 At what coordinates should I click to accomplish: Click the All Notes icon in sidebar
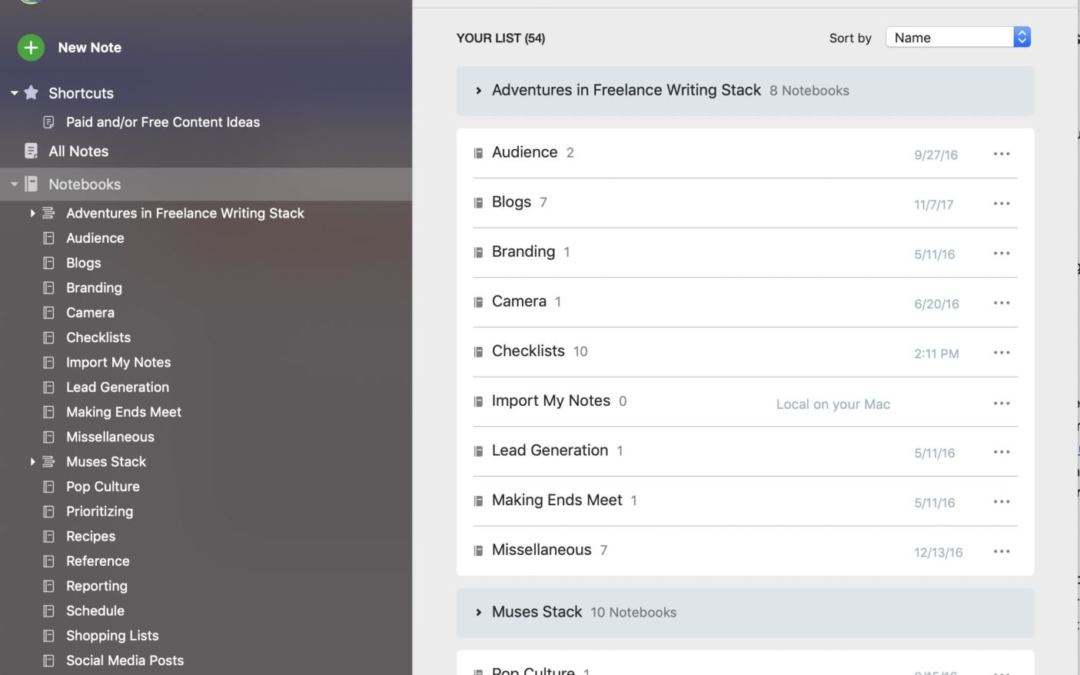pos(31,151)
